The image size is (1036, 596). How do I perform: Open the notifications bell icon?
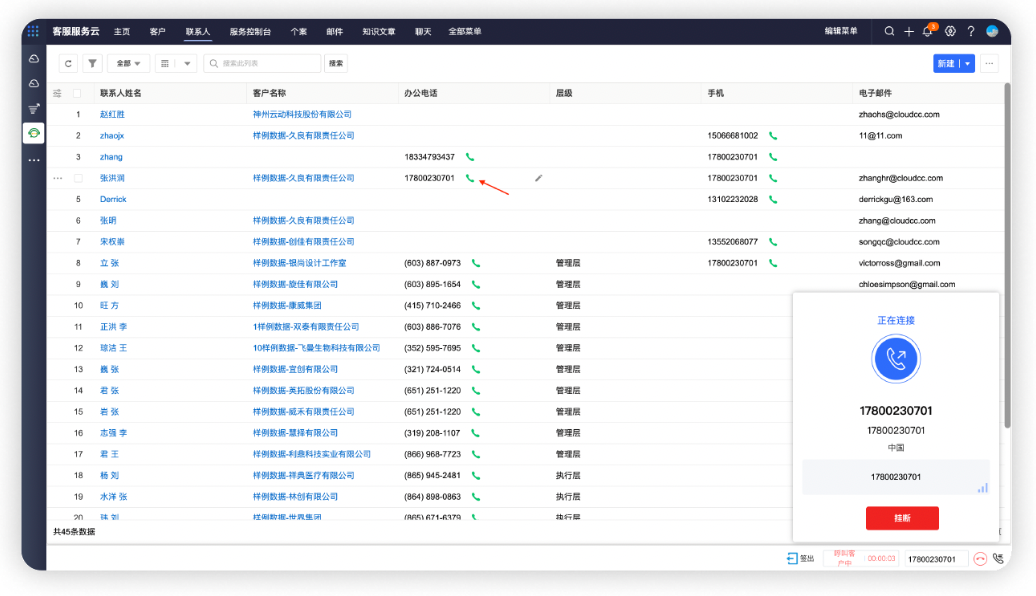[x=927, y=31]
